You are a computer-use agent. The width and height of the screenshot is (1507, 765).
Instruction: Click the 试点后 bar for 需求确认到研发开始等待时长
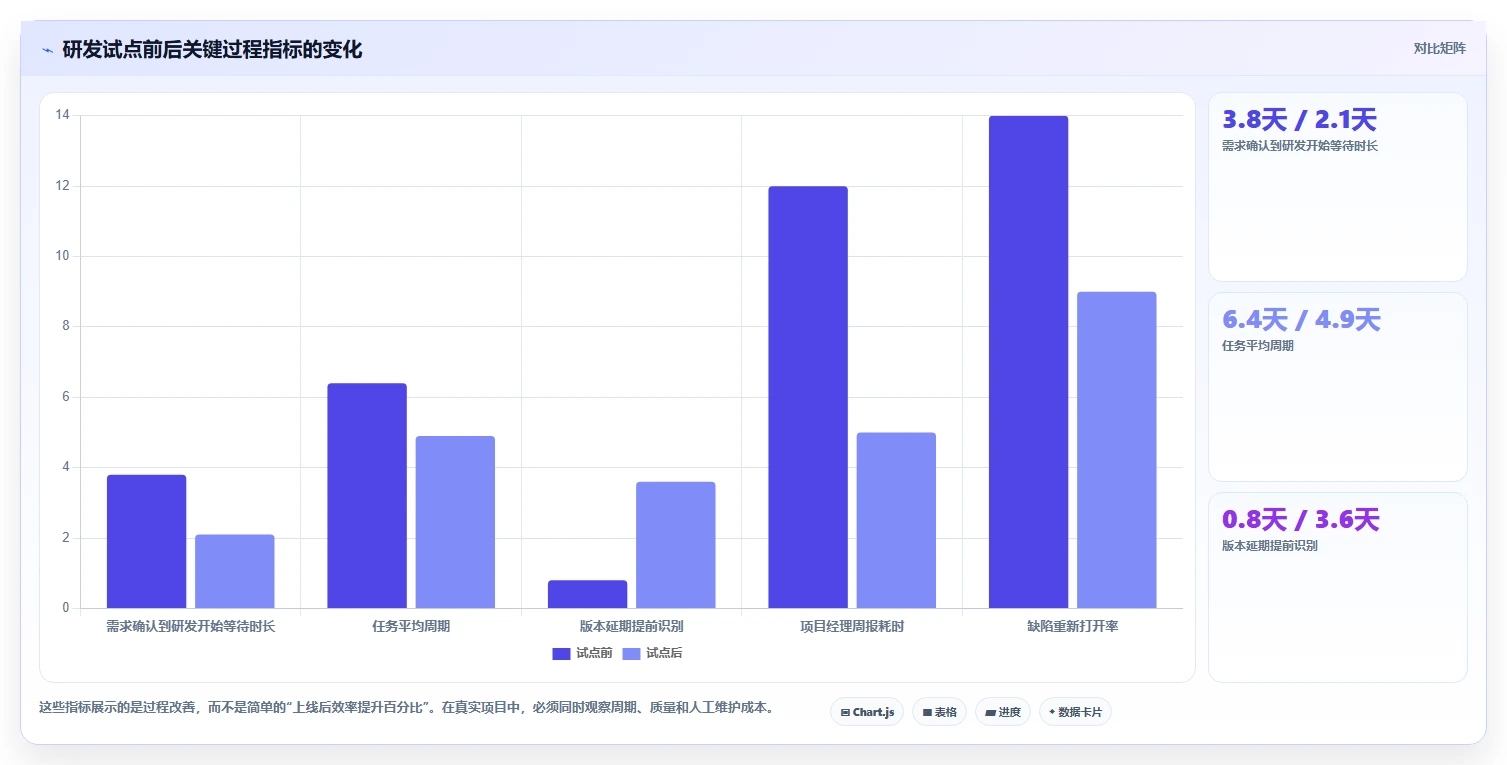pyautogui.click(x=234, y=571)
